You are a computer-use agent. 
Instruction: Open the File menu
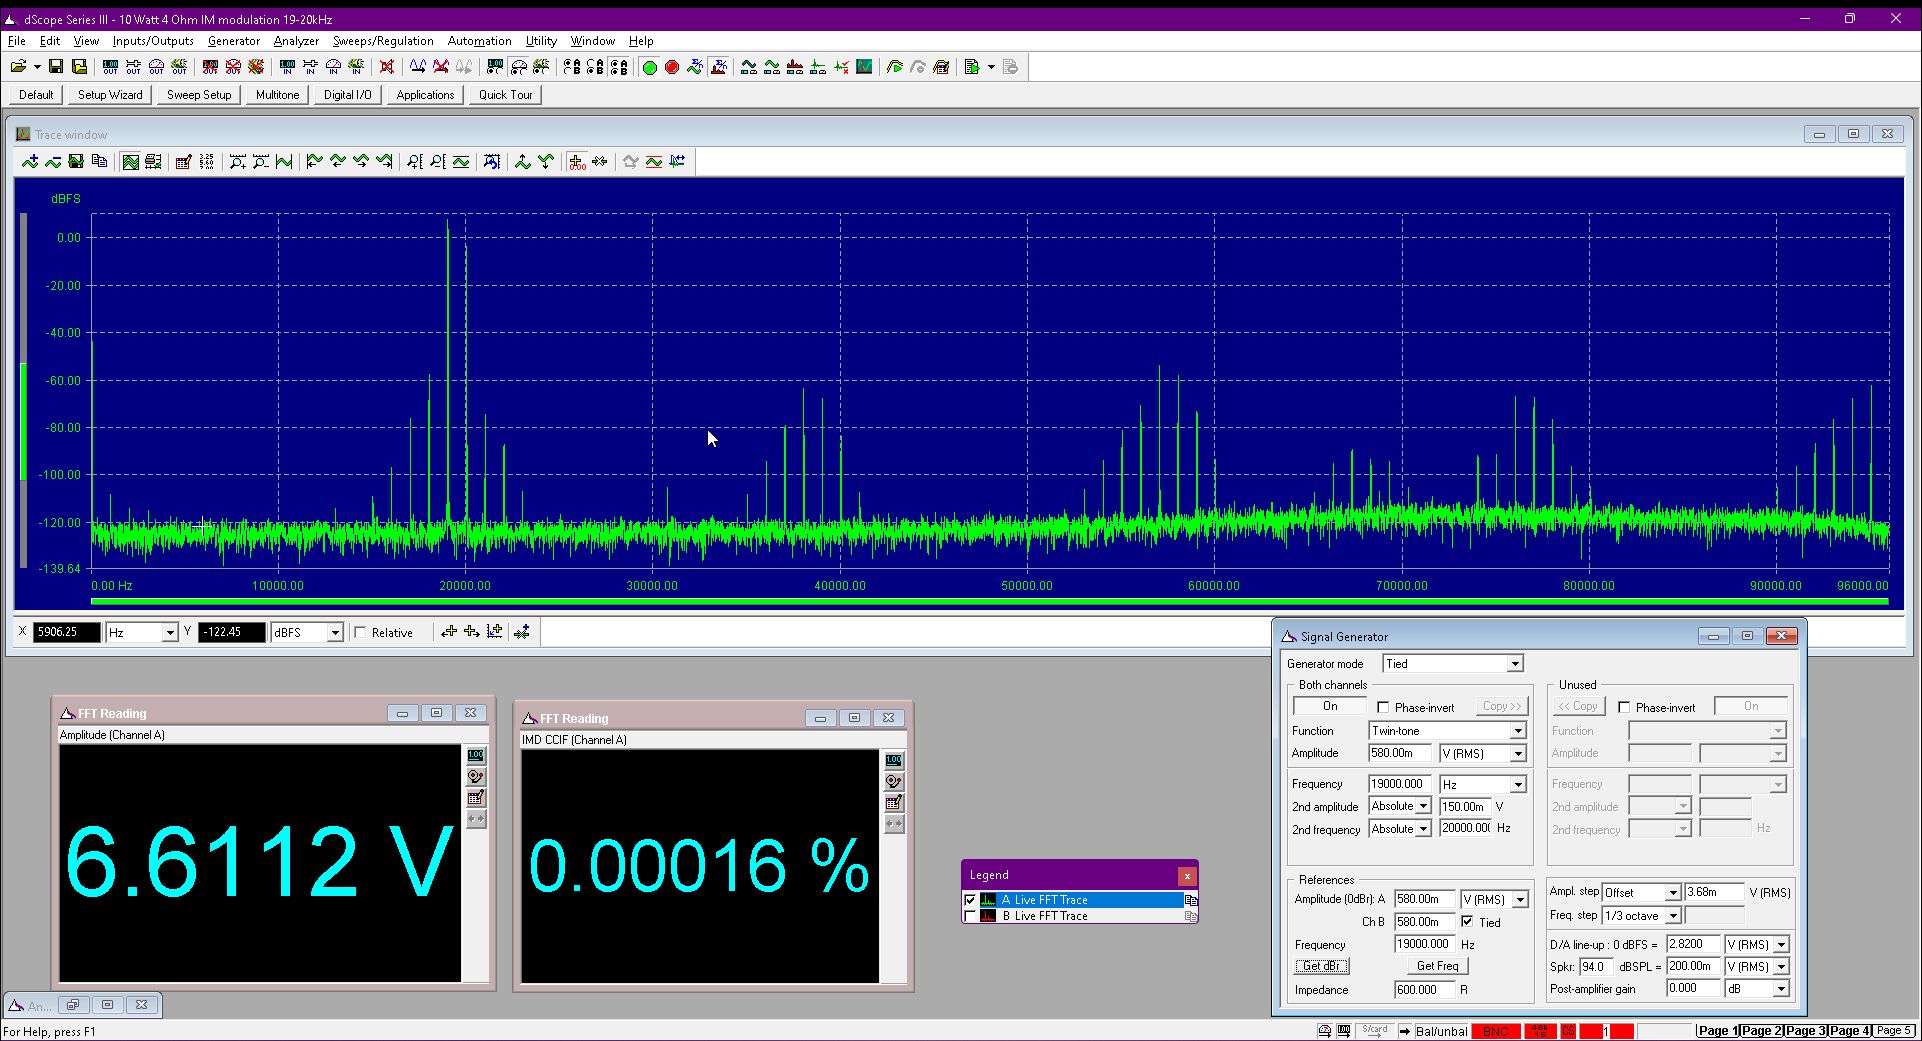(17, 41)
